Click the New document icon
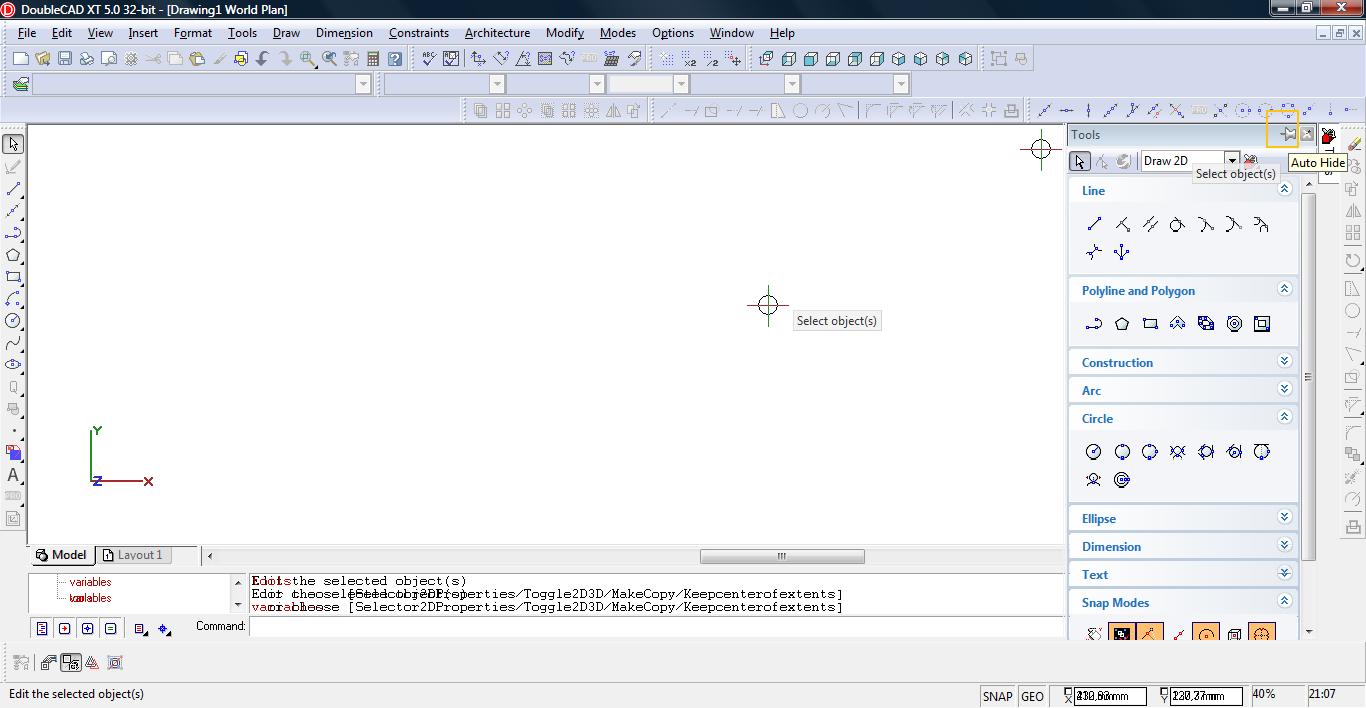Screen dimensions: 1366x708 pos(20,59)
